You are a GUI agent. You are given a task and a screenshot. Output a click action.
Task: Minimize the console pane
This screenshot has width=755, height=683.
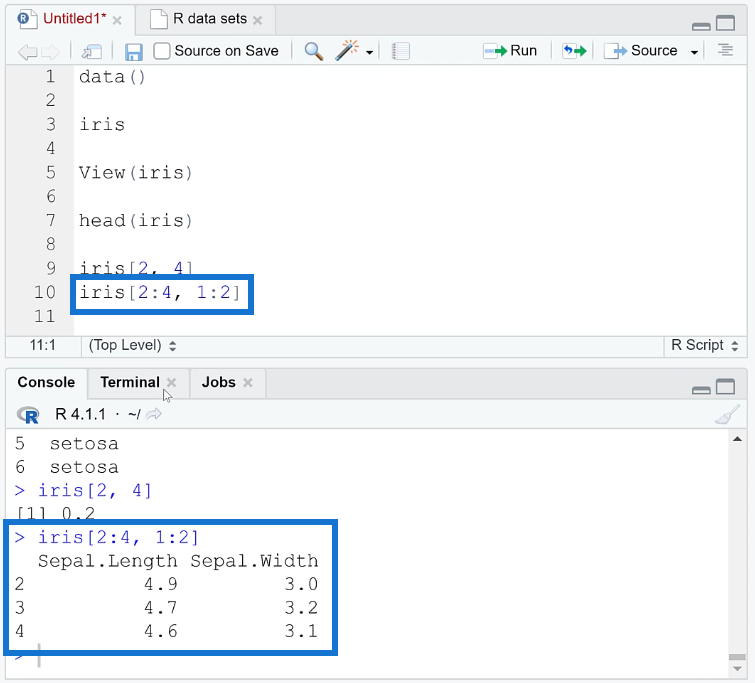(x=701, y=390)
